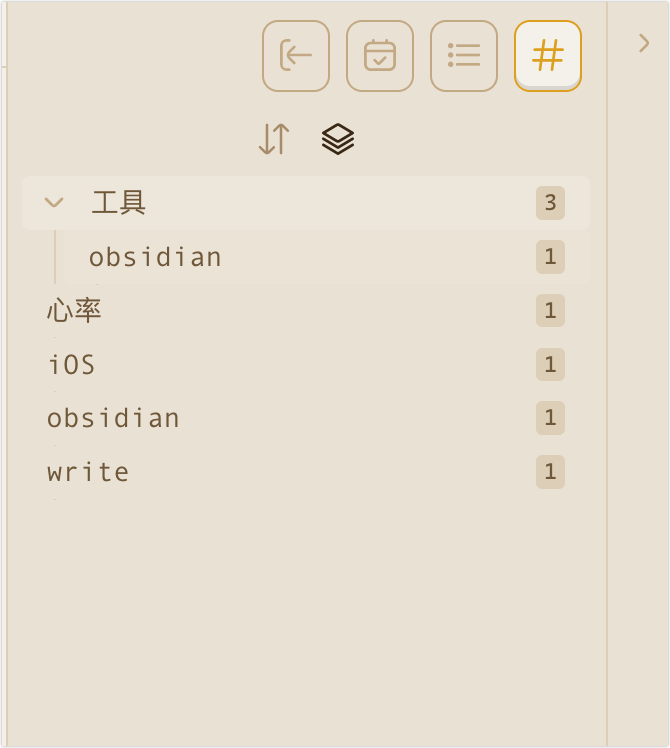This screenshot has width=670, height=748.
Task: Click the count badge 3 beside 工具
Action: pyautogui.click(x=550, y=203)
